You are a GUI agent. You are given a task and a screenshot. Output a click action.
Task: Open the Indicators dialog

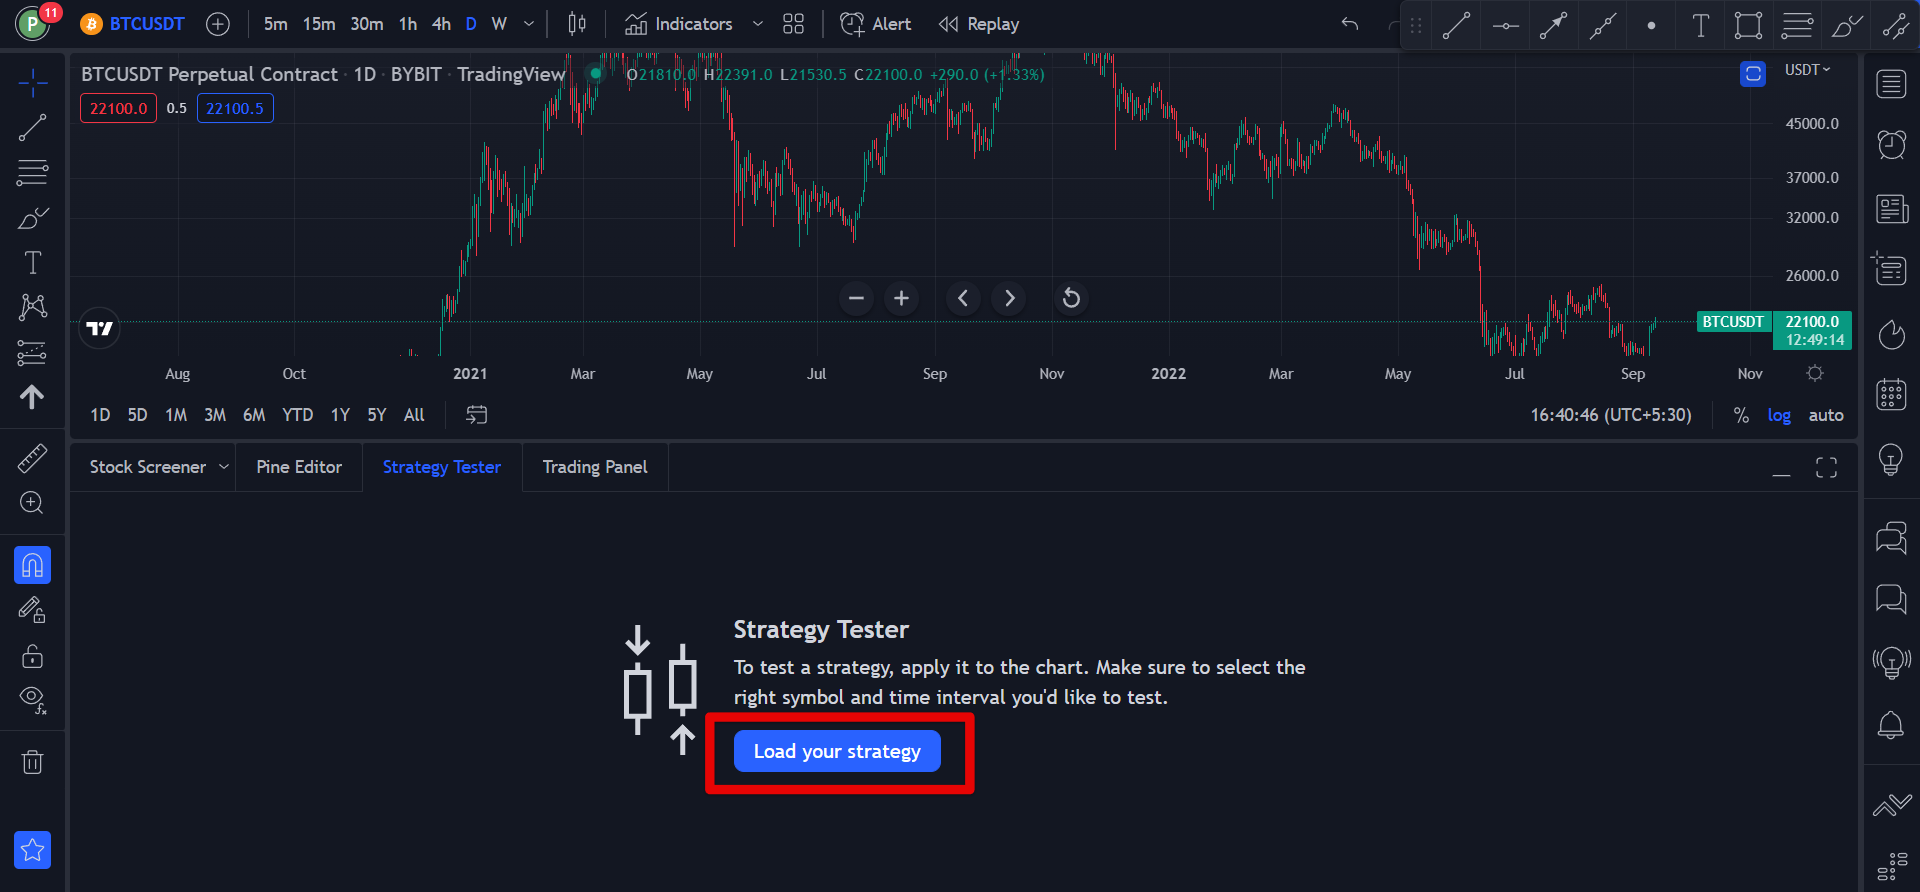(x=679, y=24)
